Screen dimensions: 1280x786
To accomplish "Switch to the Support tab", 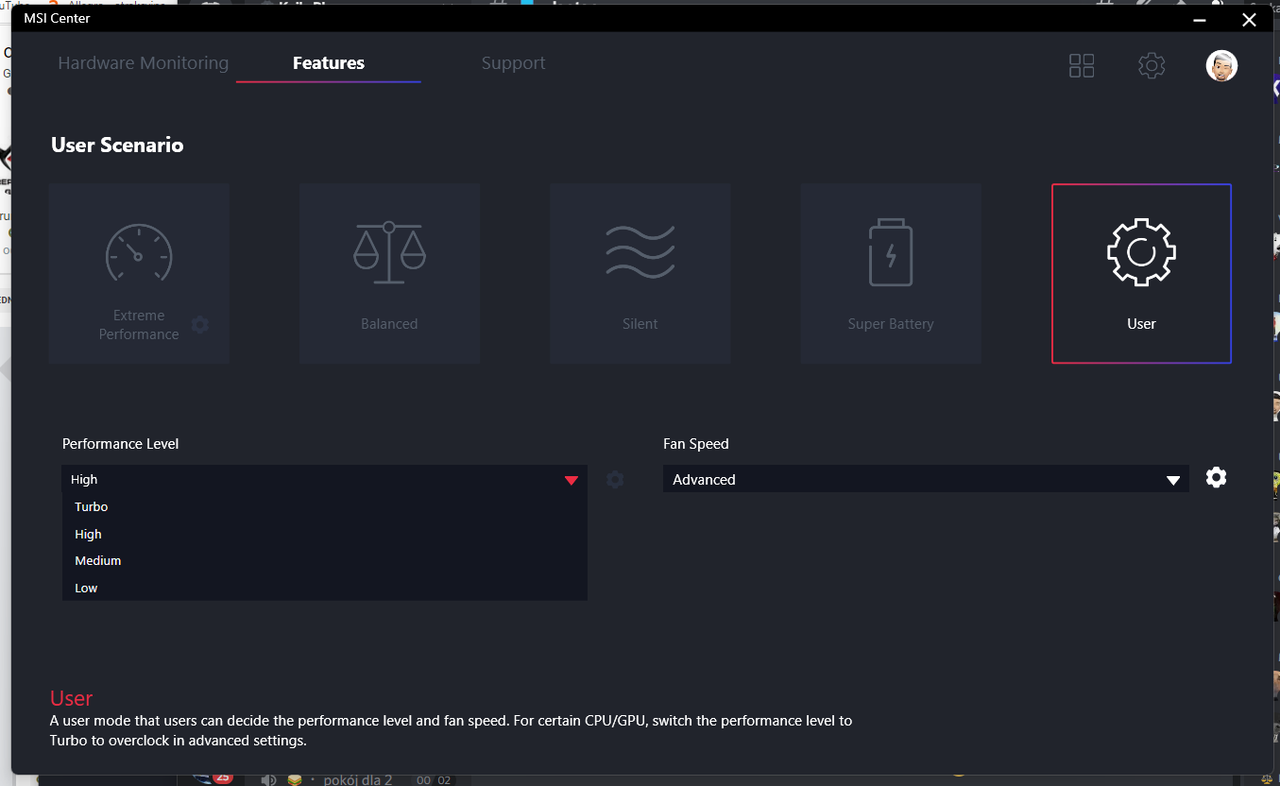I will (x=513, y=63).
